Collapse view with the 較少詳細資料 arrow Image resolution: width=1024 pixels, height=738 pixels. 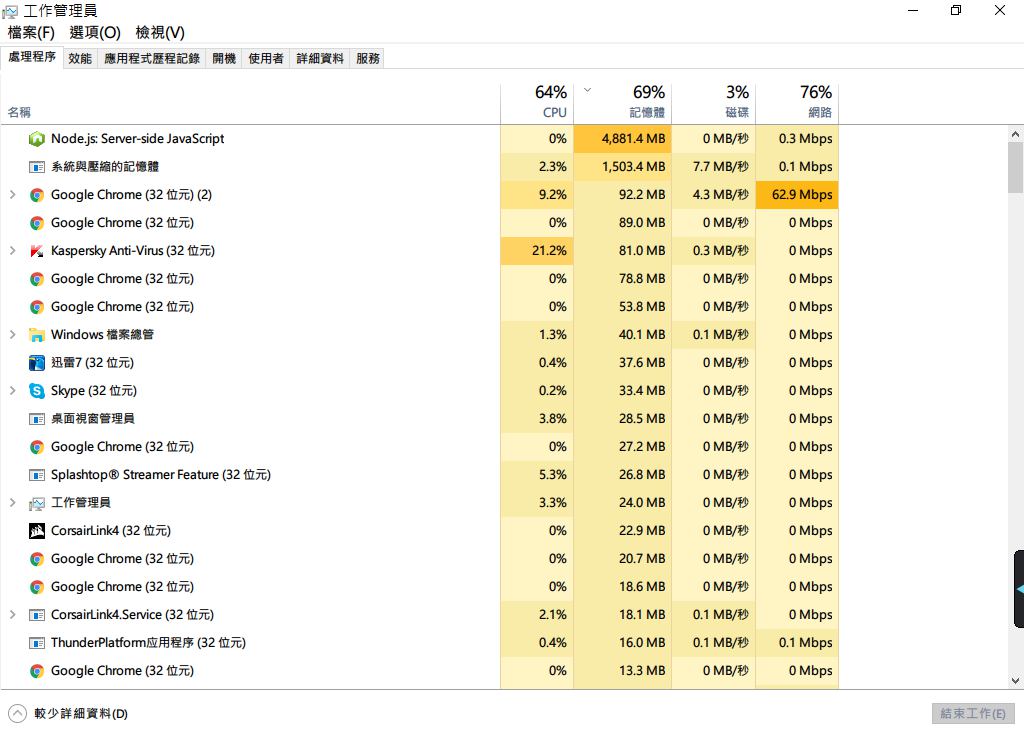tap(18, 713)
